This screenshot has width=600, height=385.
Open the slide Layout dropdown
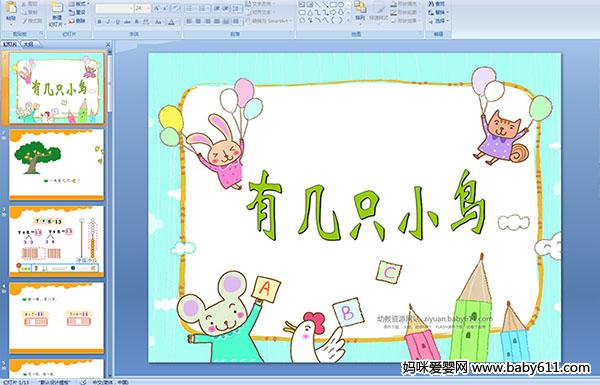(78, 4)
